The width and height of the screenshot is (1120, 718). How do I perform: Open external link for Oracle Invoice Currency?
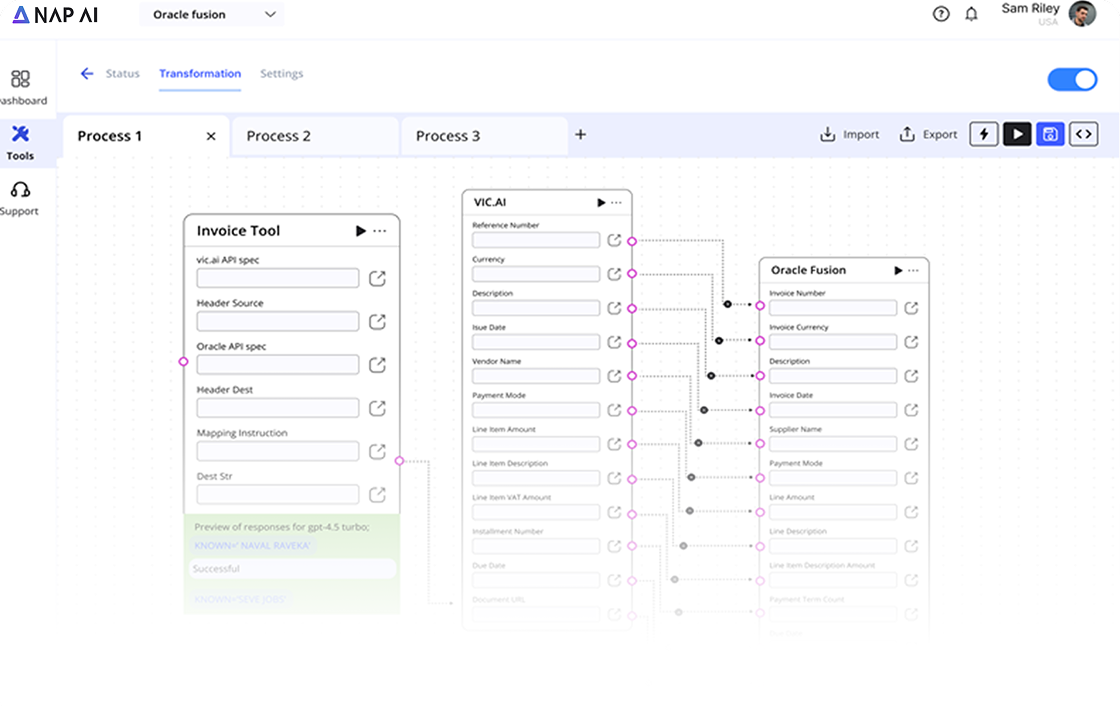tap(911, 342)
